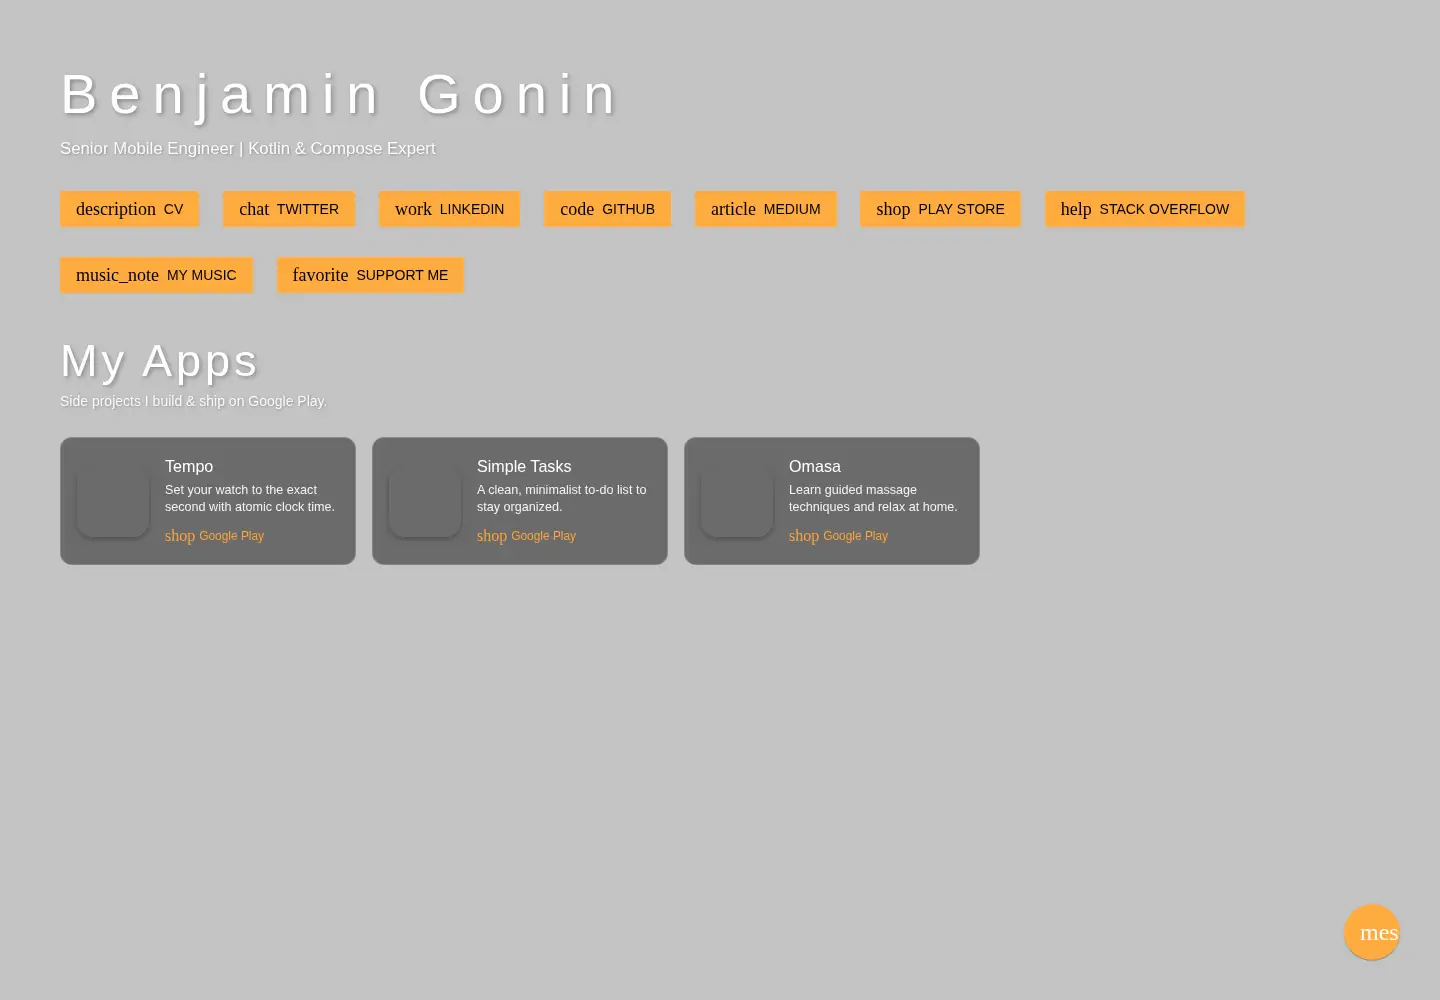Open the Tempo Google Play link
This screenshot has width=1440, height=1000.
(214, 536)
